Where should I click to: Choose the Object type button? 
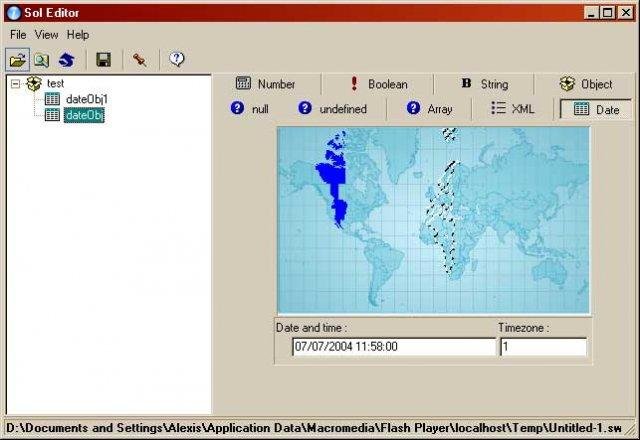tap(585, 84)
